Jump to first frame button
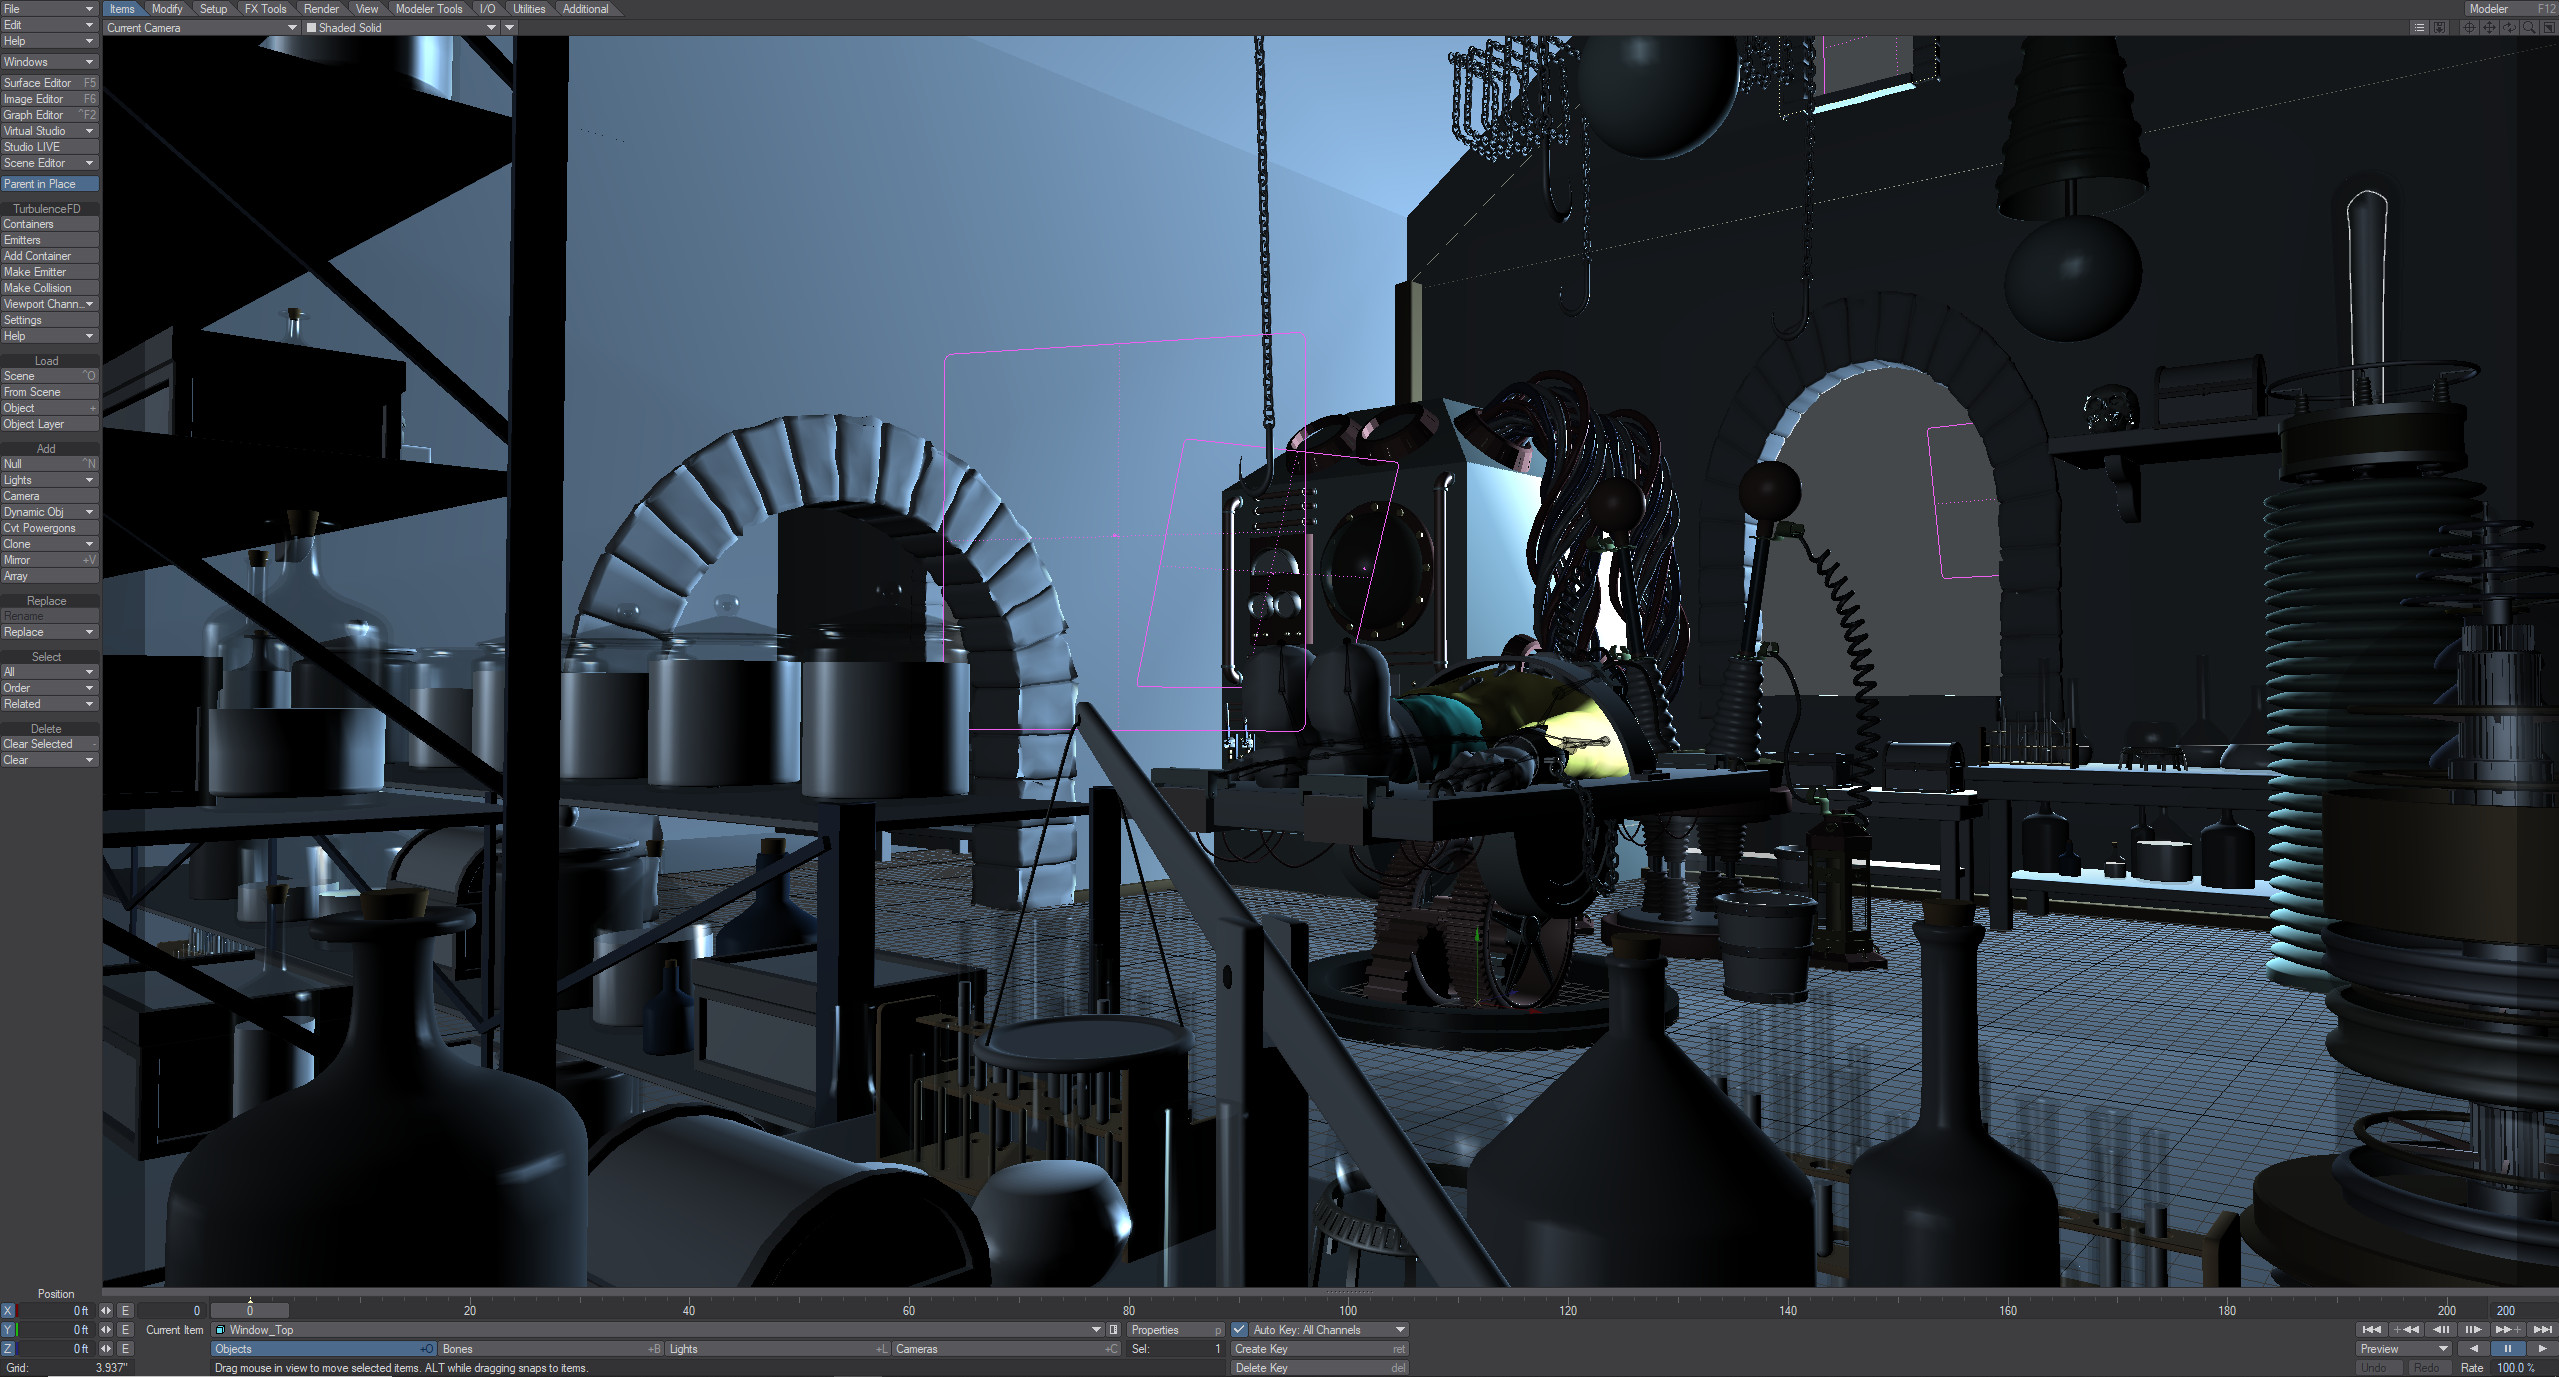Viewport: 2559px width, 1377px height. [x=2372, y=1329]
